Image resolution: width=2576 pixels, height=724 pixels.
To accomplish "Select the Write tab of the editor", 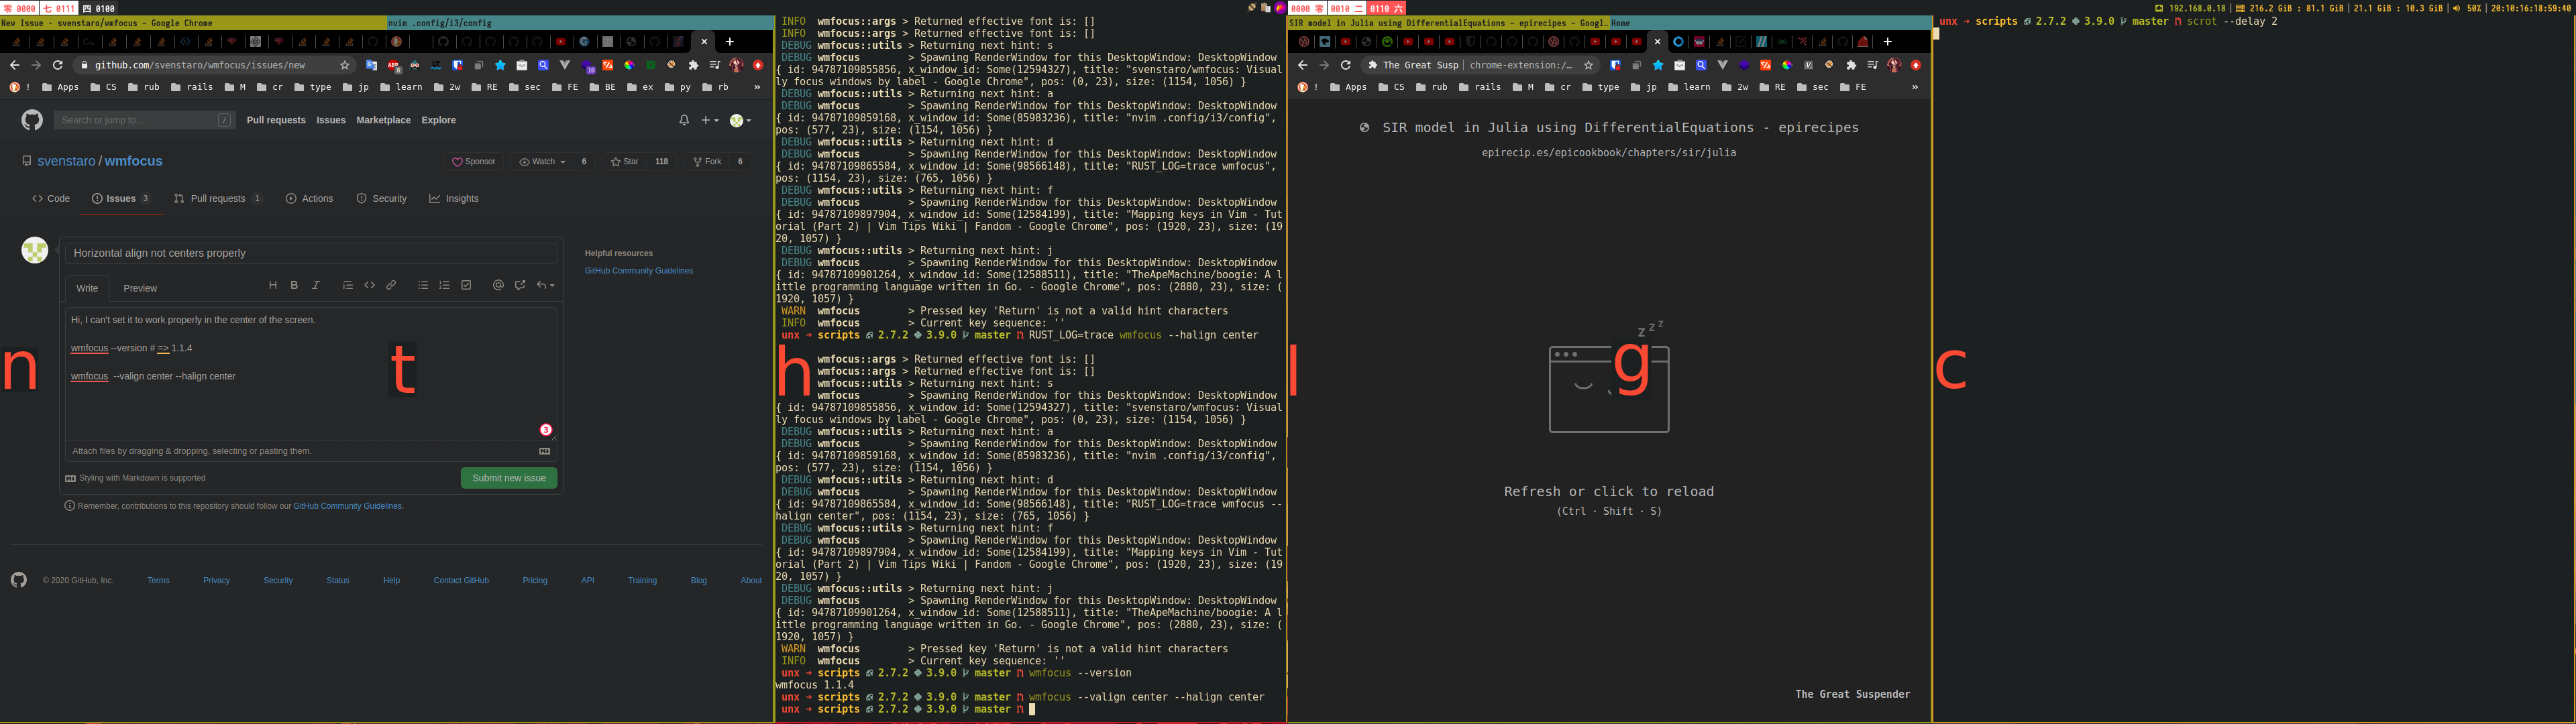I will tap(87, 288).
